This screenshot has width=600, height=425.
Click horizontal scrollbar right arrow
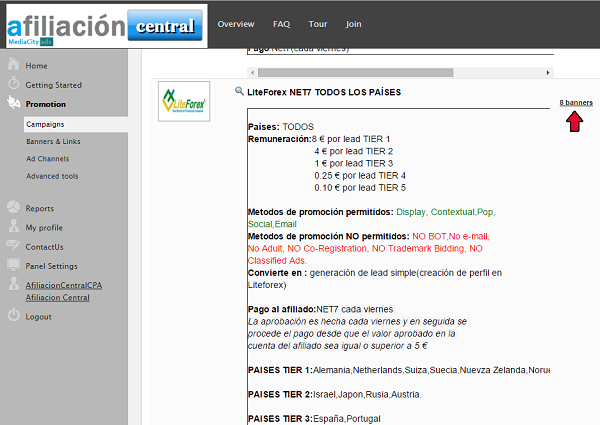[x=548, y=72]
